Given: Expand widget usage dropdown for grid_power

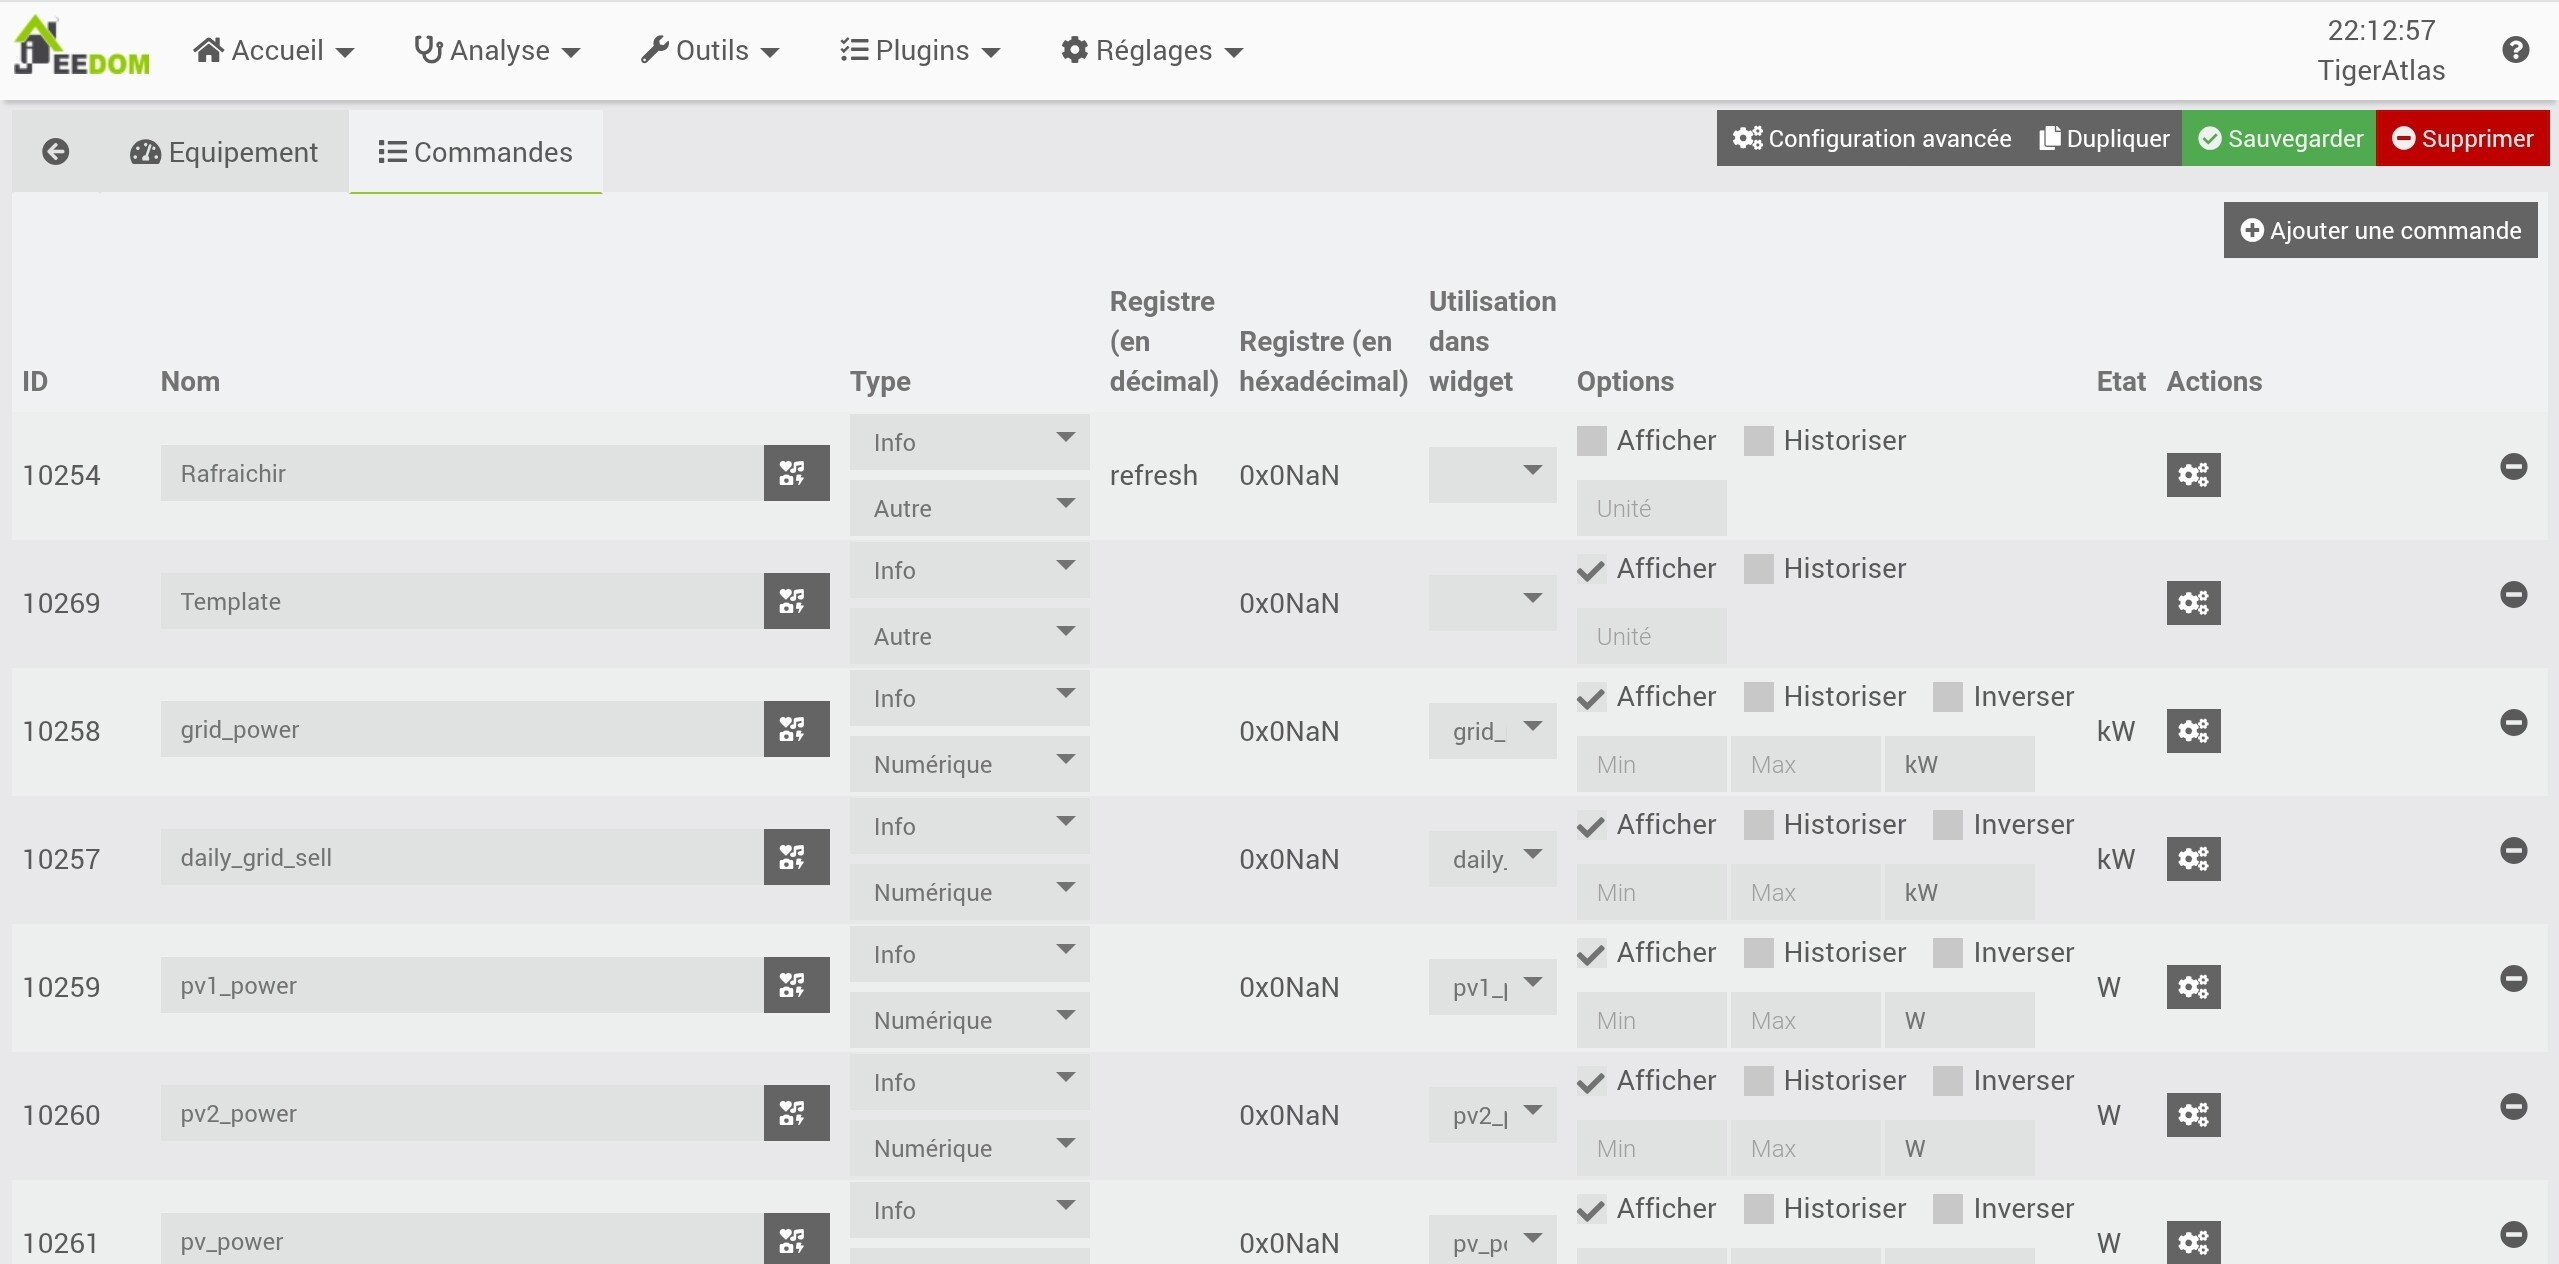Looking at the screenshot, I should pyautogui.click(x=1492, y=731).
